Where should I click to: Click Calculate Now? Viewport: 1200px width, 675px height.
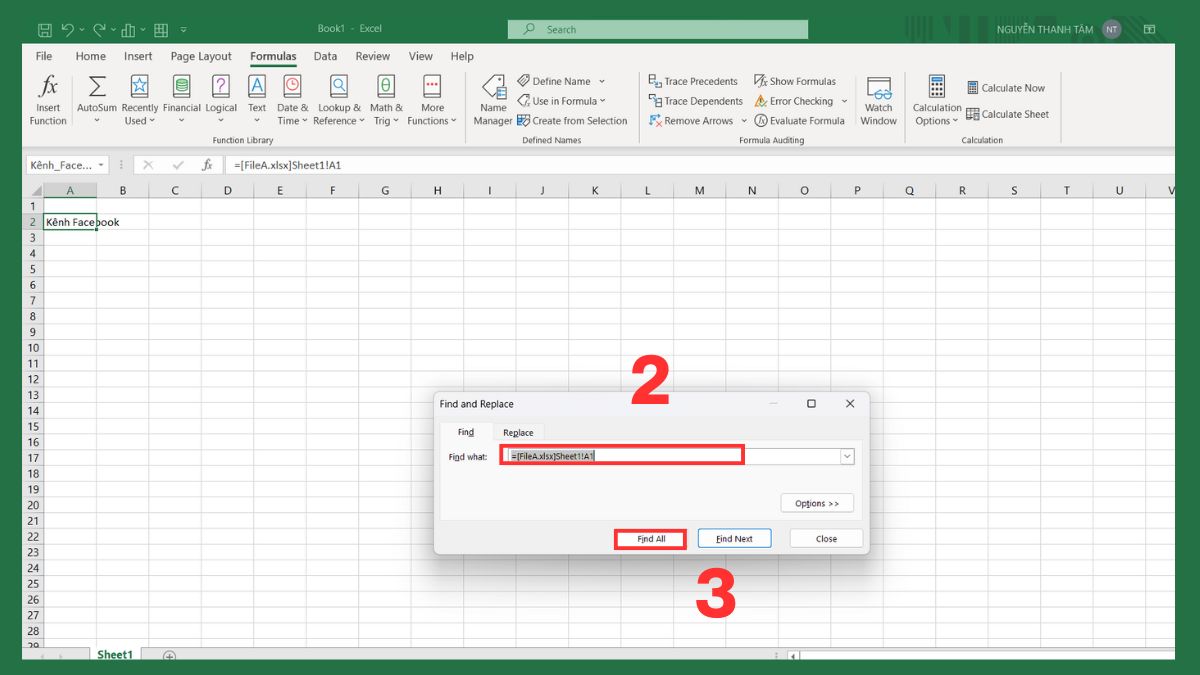pos(1006,88)
